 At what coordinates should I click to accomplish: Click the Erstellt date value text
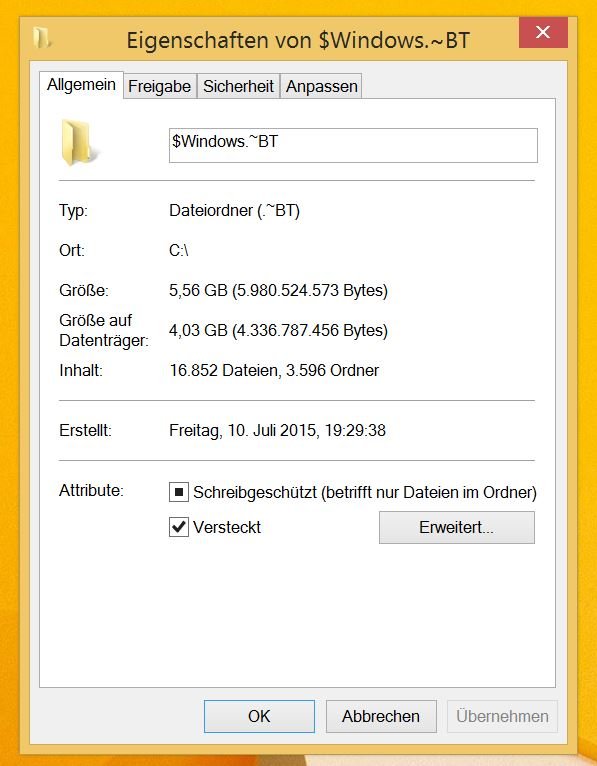(277, 430)
